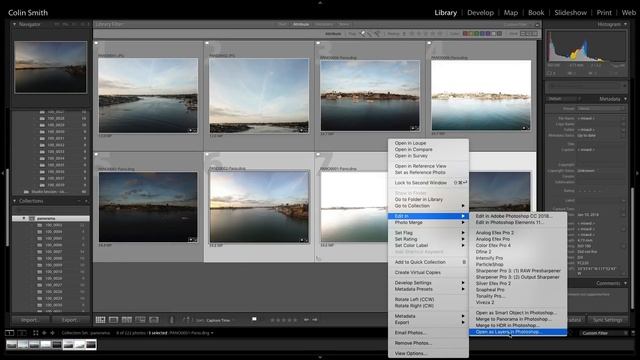Expand the Comments panel
This screenshot has height=360, width=640.
tap(625, 283)
